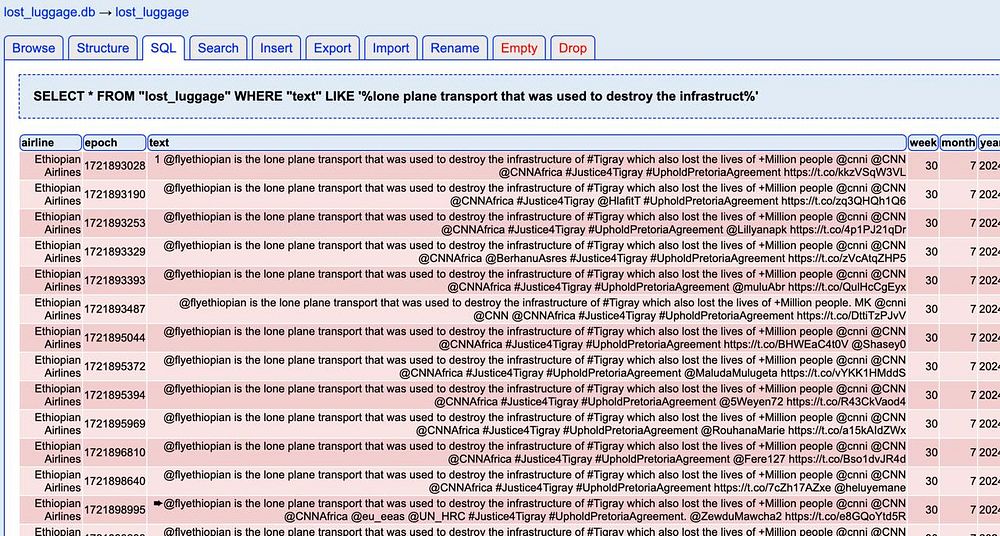Click tweet text mentioning @BerhanuAsres
The image size is (1000, 536).
point(527,252)
